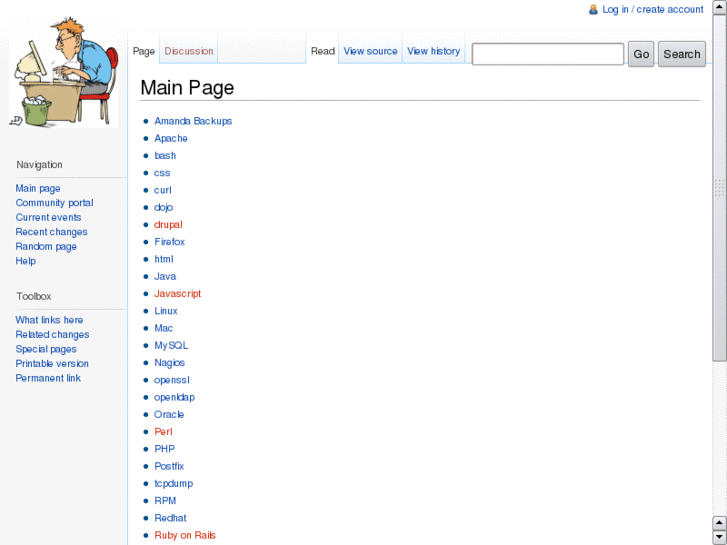Open the html article link
Viewport: 727px width, 545px height.
click(164, 259)
